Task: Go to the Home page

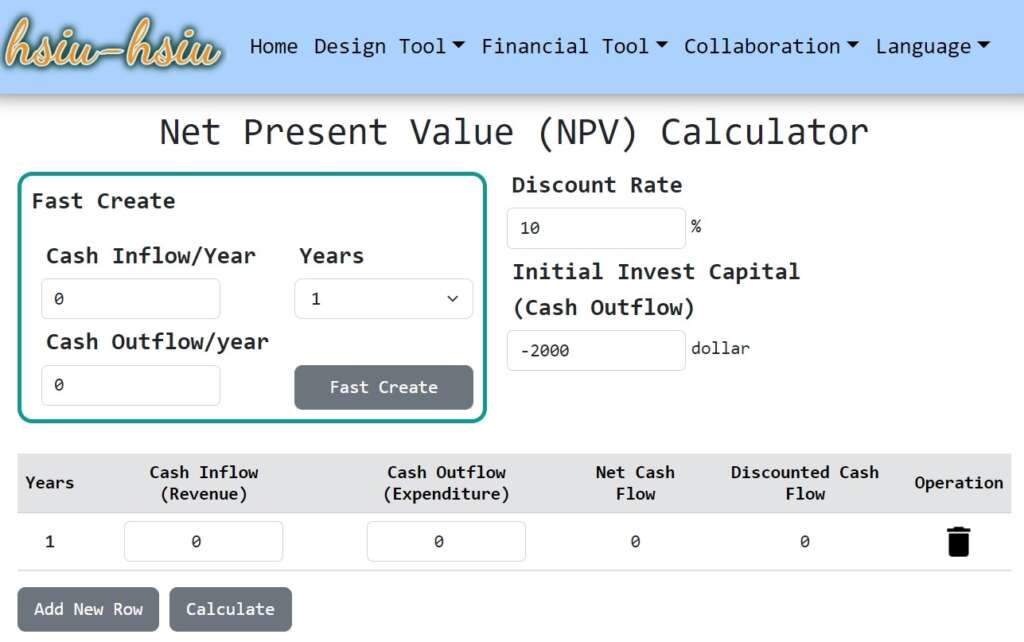Action: click(273, 46)
